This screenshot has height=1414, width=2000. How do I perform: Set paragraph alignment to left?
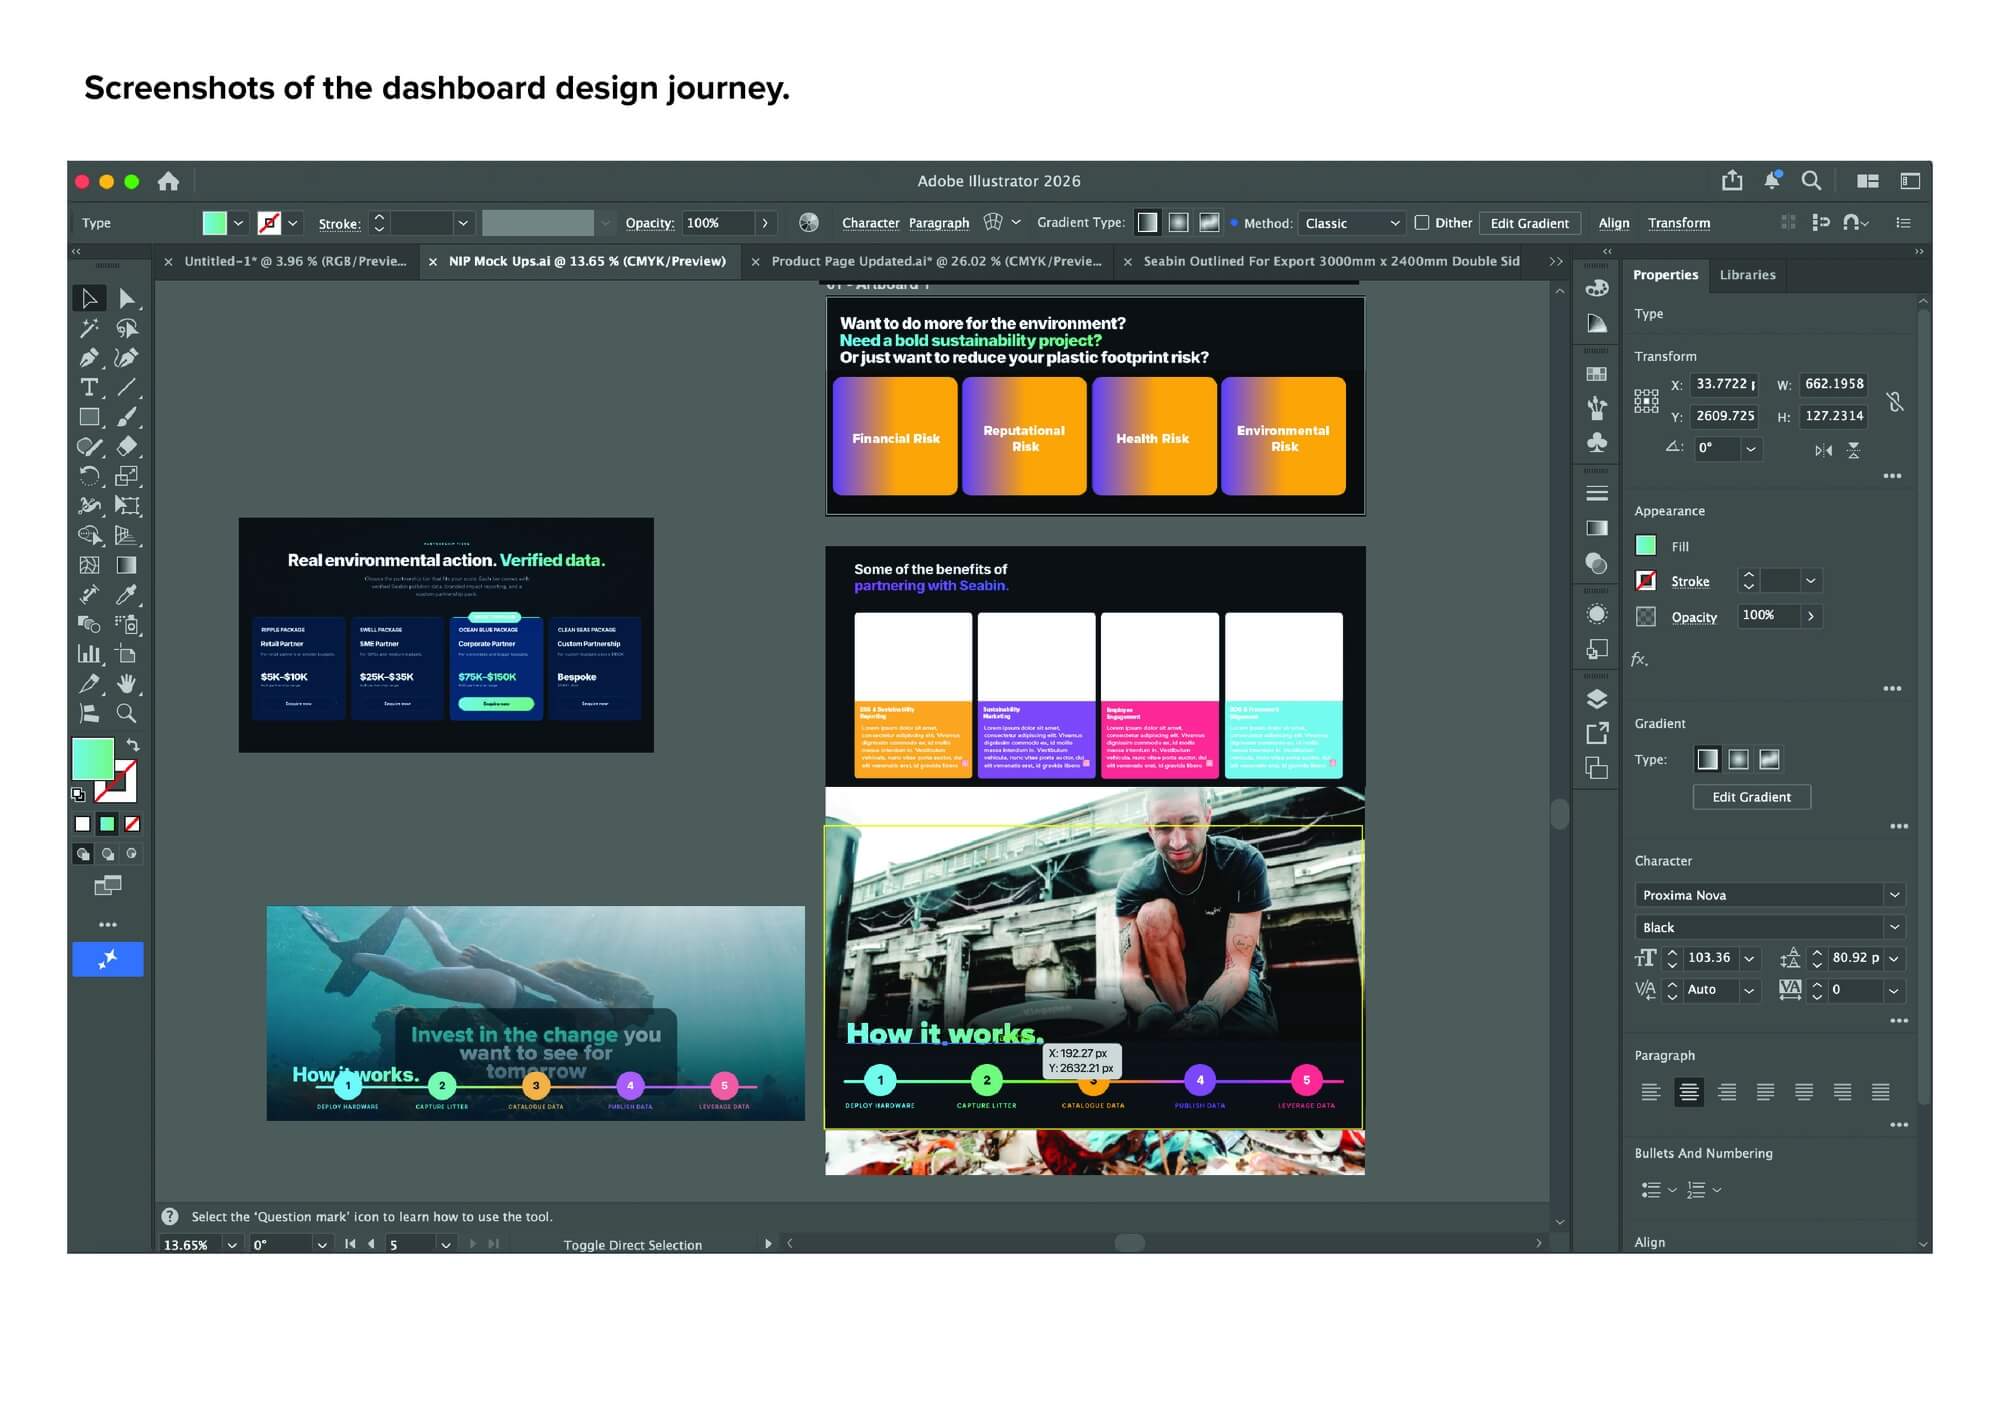[1651, 1092]
